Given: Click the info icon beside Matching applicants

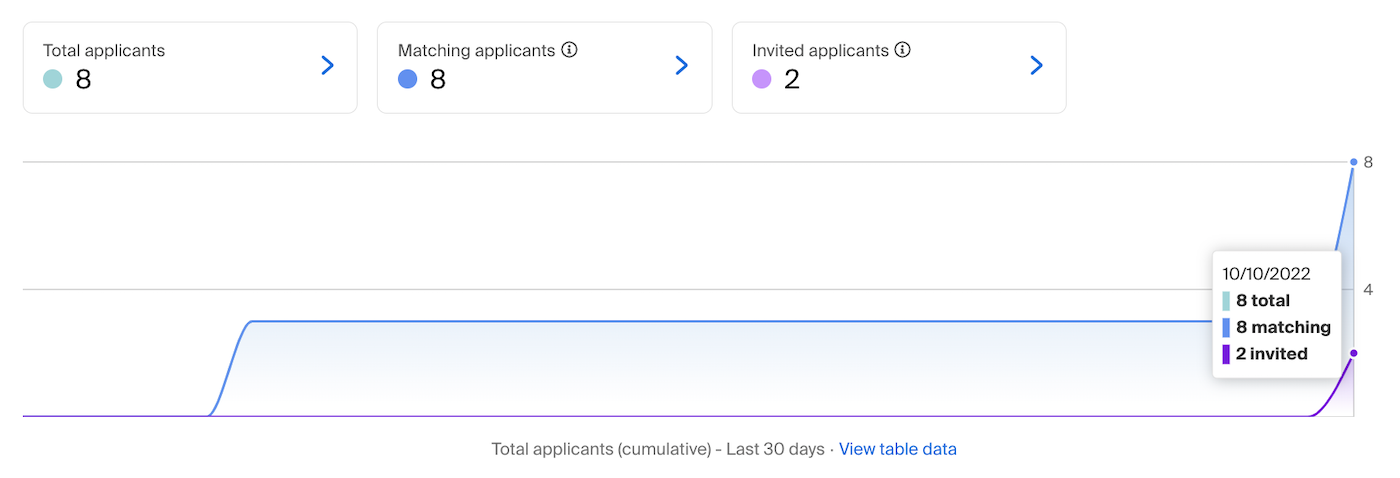Looking at the screenshot, I should (x=570, y=50).
